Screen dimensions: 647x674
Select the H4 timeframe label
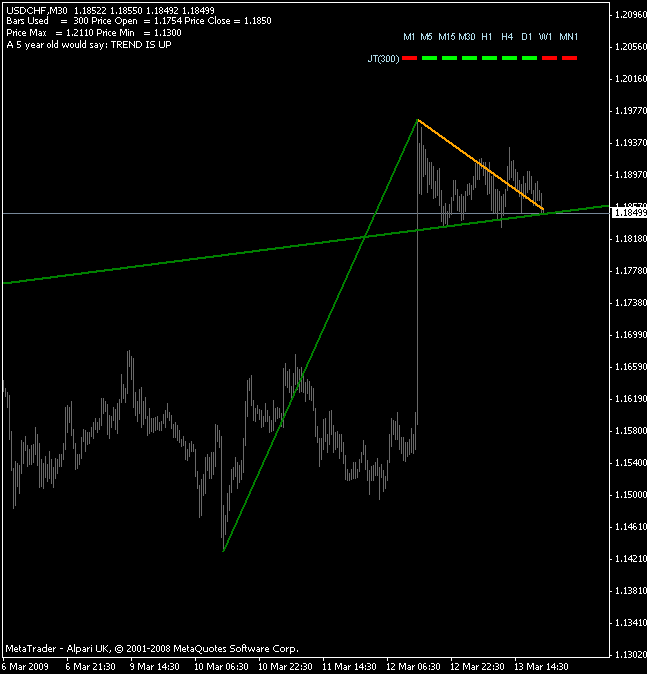[507, 37]
